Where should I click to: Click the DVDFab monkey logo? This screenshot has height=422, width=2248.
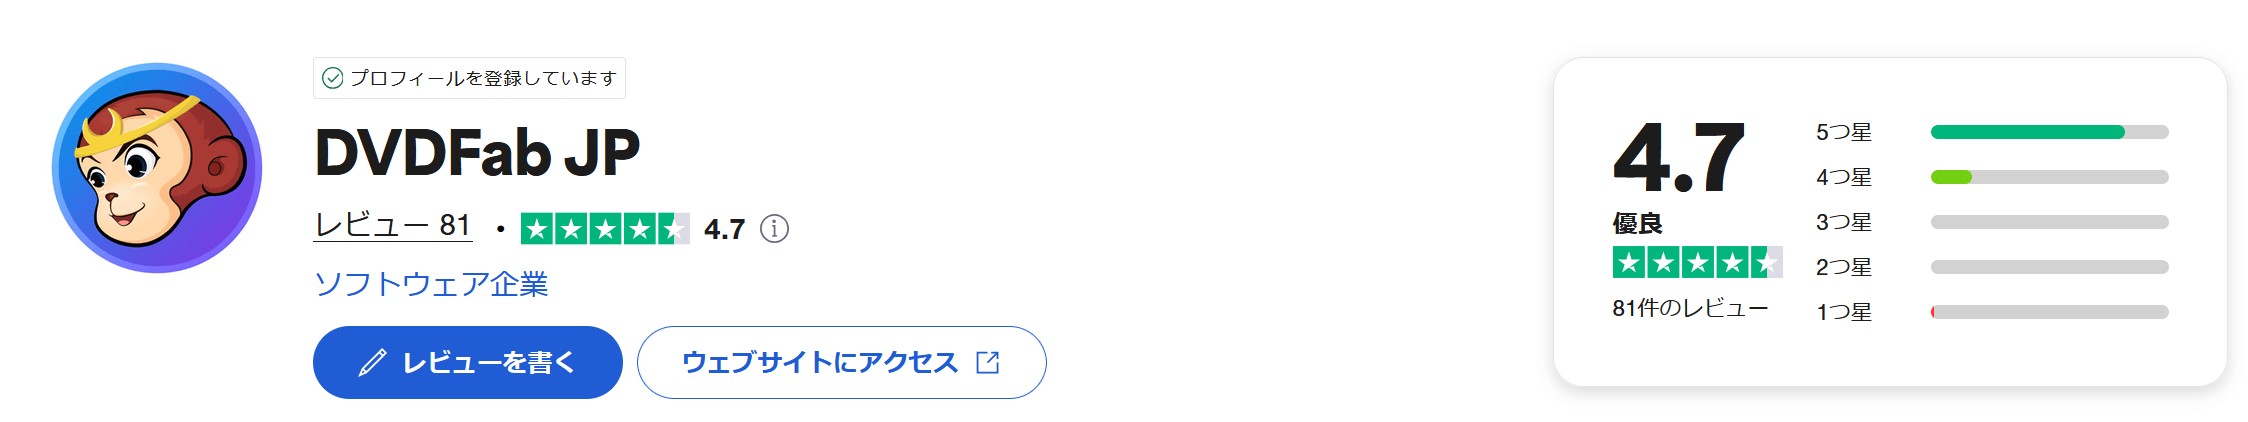tap(157, 168)
